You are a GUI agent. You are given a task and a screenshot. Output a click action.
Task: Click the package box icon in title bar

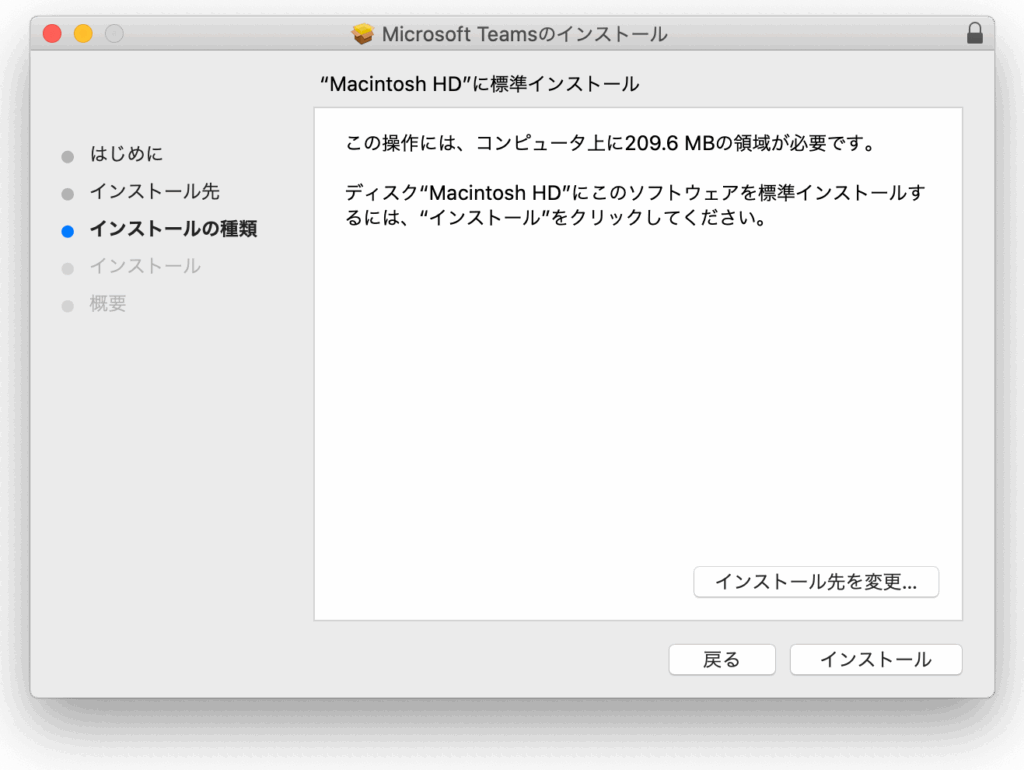363,34
